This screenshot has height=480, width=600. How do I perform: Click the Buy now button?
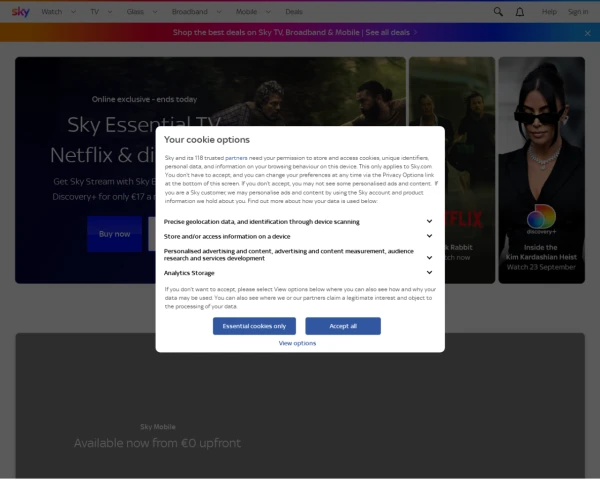click(x=114, y=234)
